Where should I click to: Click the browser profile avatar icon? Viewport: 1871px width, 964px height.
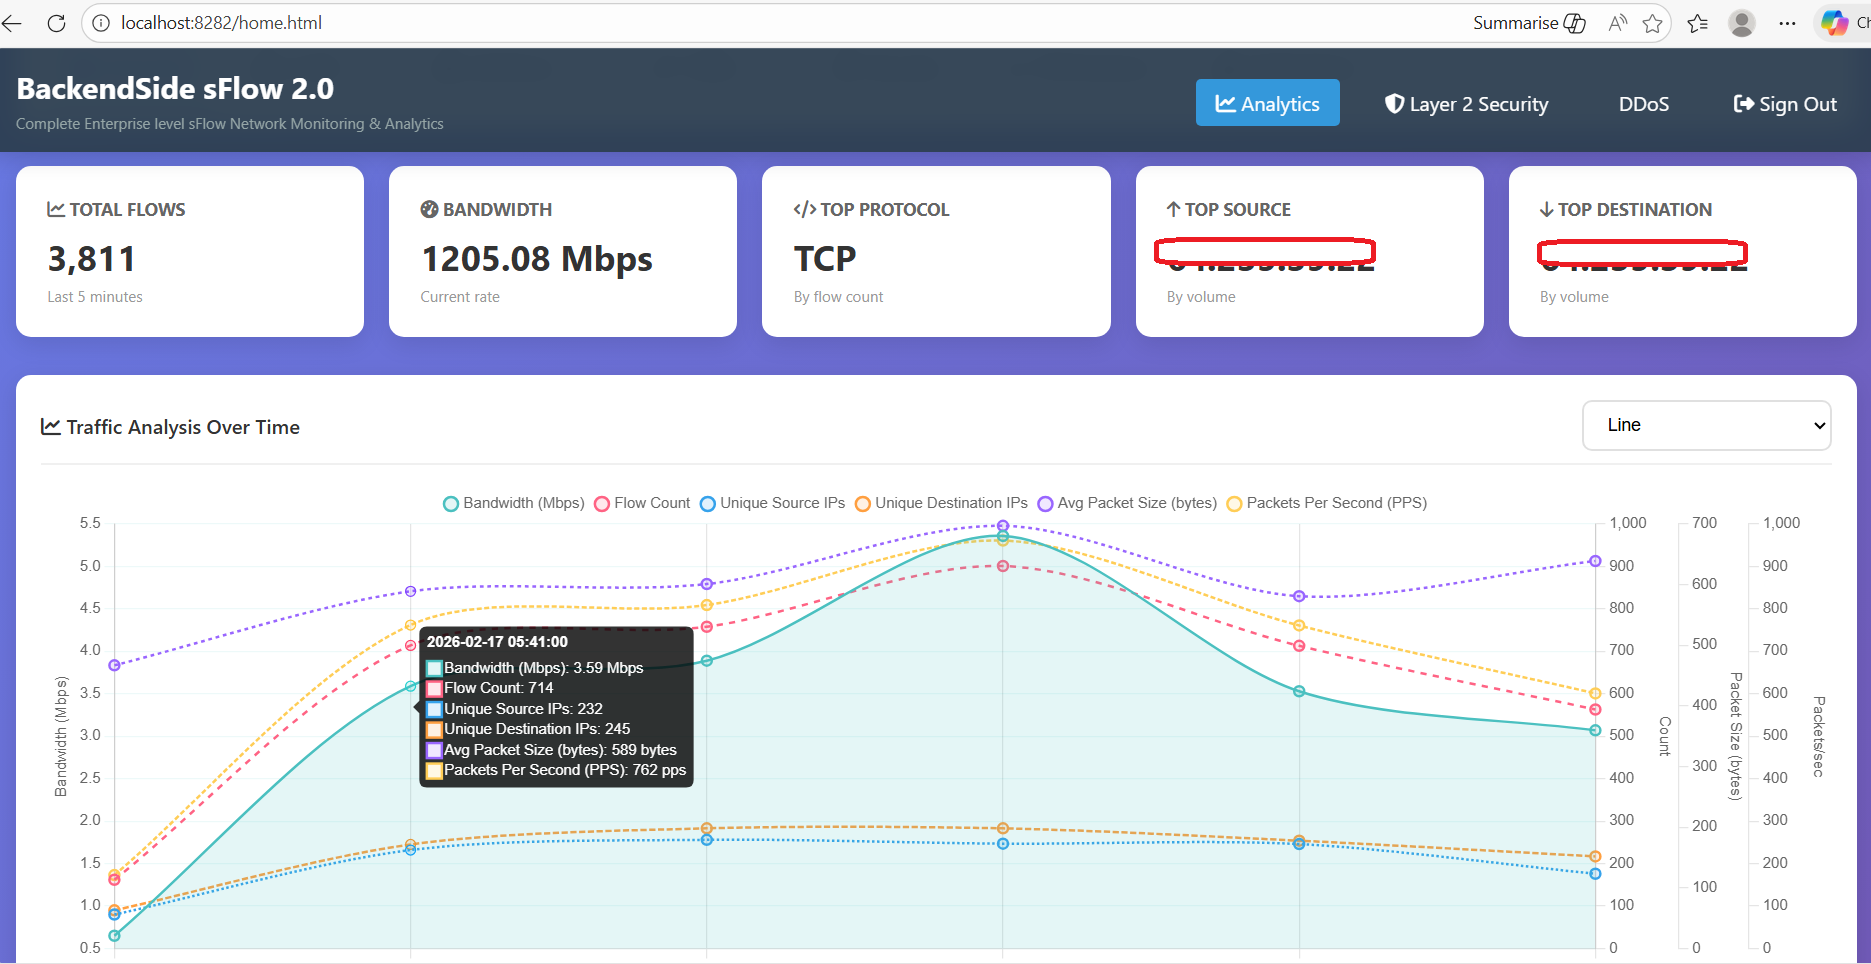coord(1742,23)
